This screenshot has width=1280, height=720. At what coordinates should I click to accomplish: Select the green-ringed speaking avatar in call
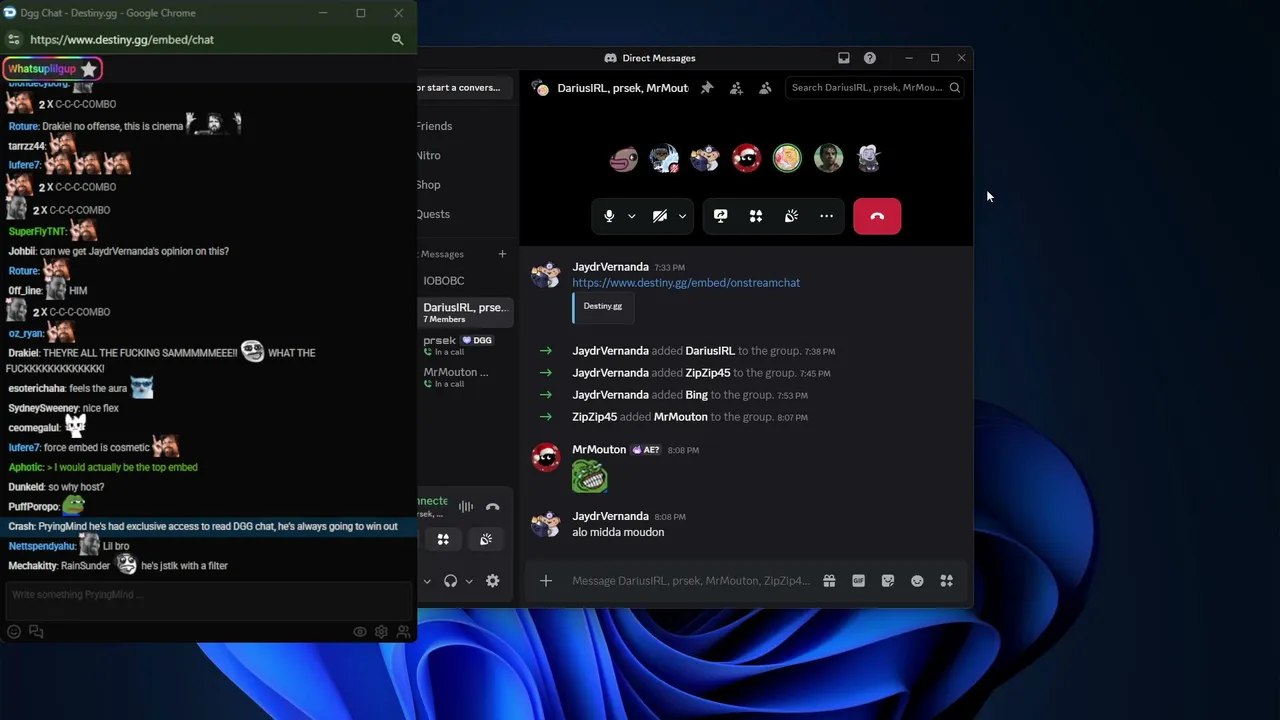tap(787, 158)
